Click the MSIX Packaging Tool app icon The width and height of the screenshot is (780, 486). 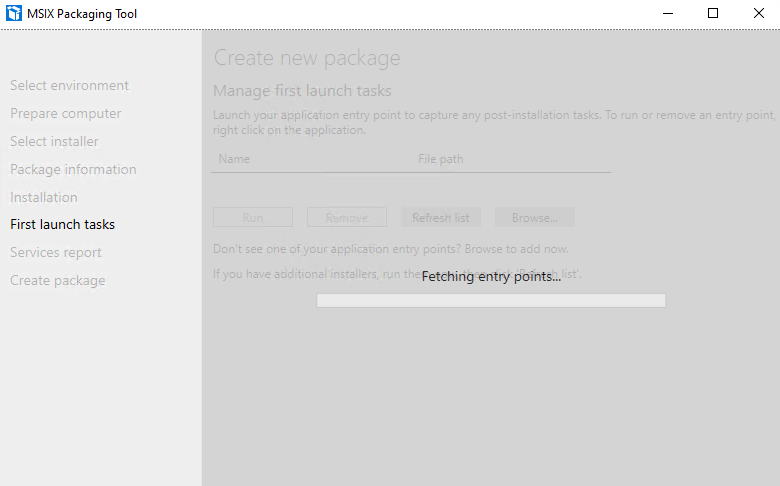click(13, 13)
